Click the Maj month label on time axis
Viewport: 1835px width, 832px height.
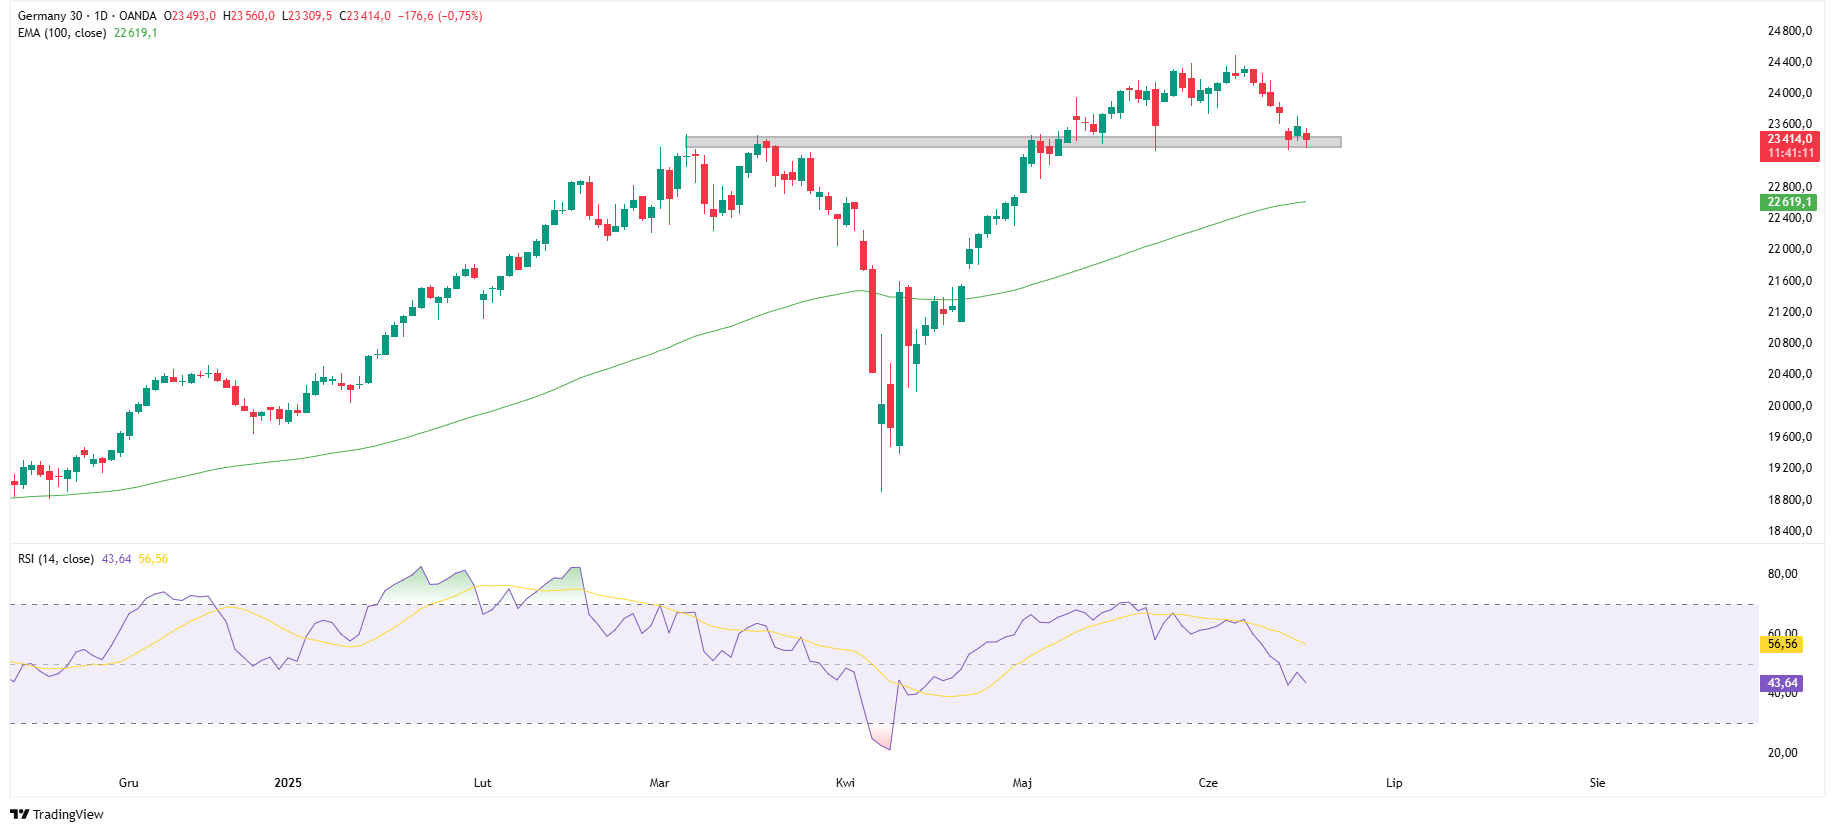[x=1022, y=783]
